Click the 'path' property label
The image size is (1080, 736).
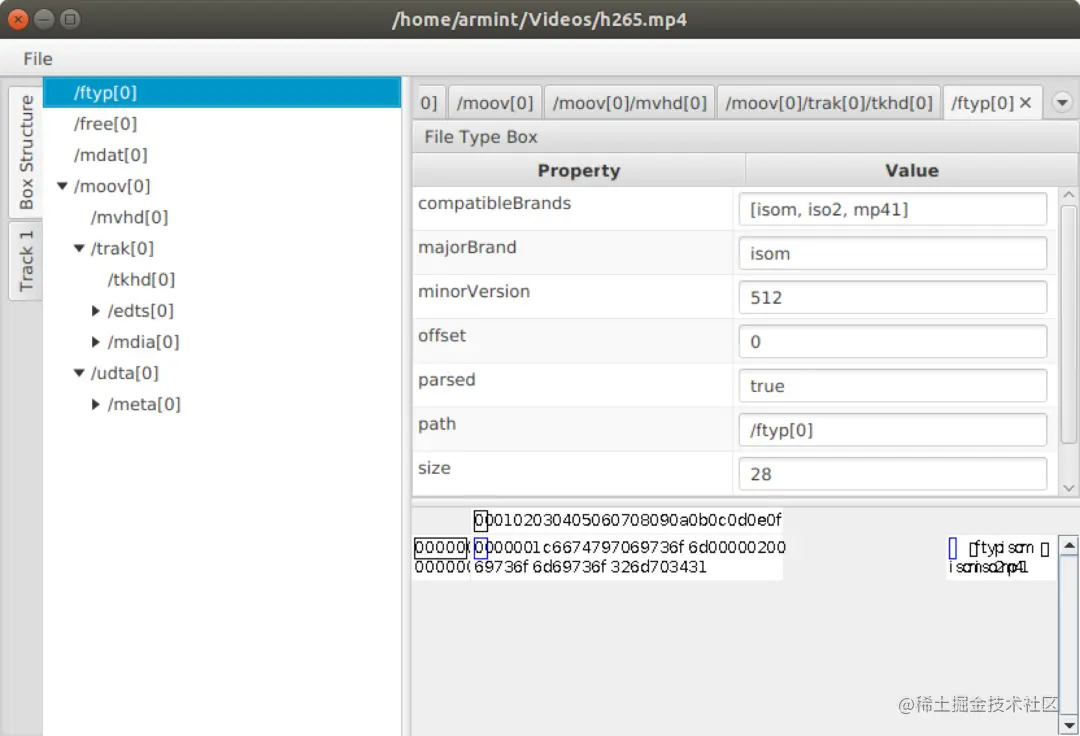[437, 423]
